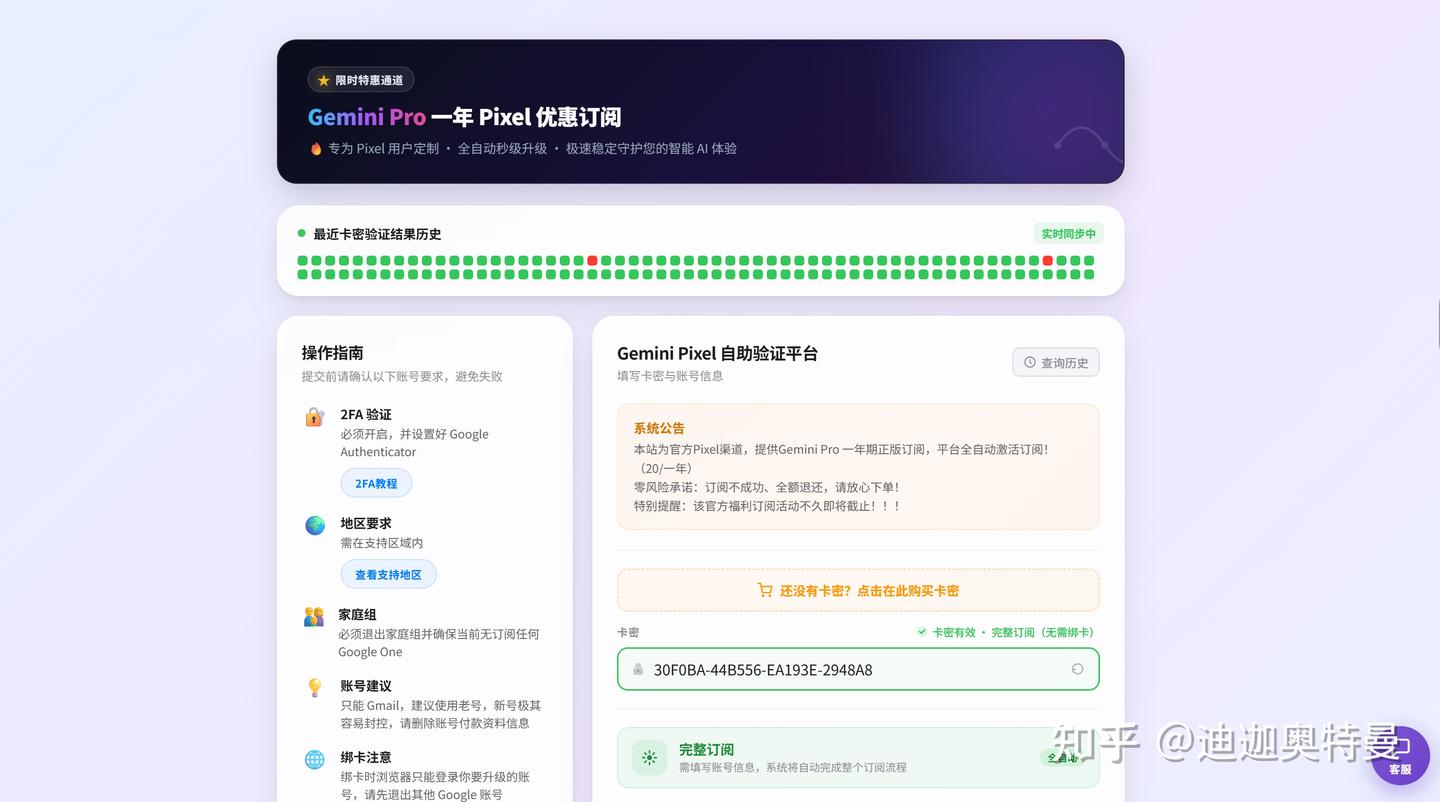Image resolution: width=1440 pixels, height=802 pixels.
Task: Click the Gemini Pro 一年 Pixel 优惠订阅 heading
Action: pos(464,117)
